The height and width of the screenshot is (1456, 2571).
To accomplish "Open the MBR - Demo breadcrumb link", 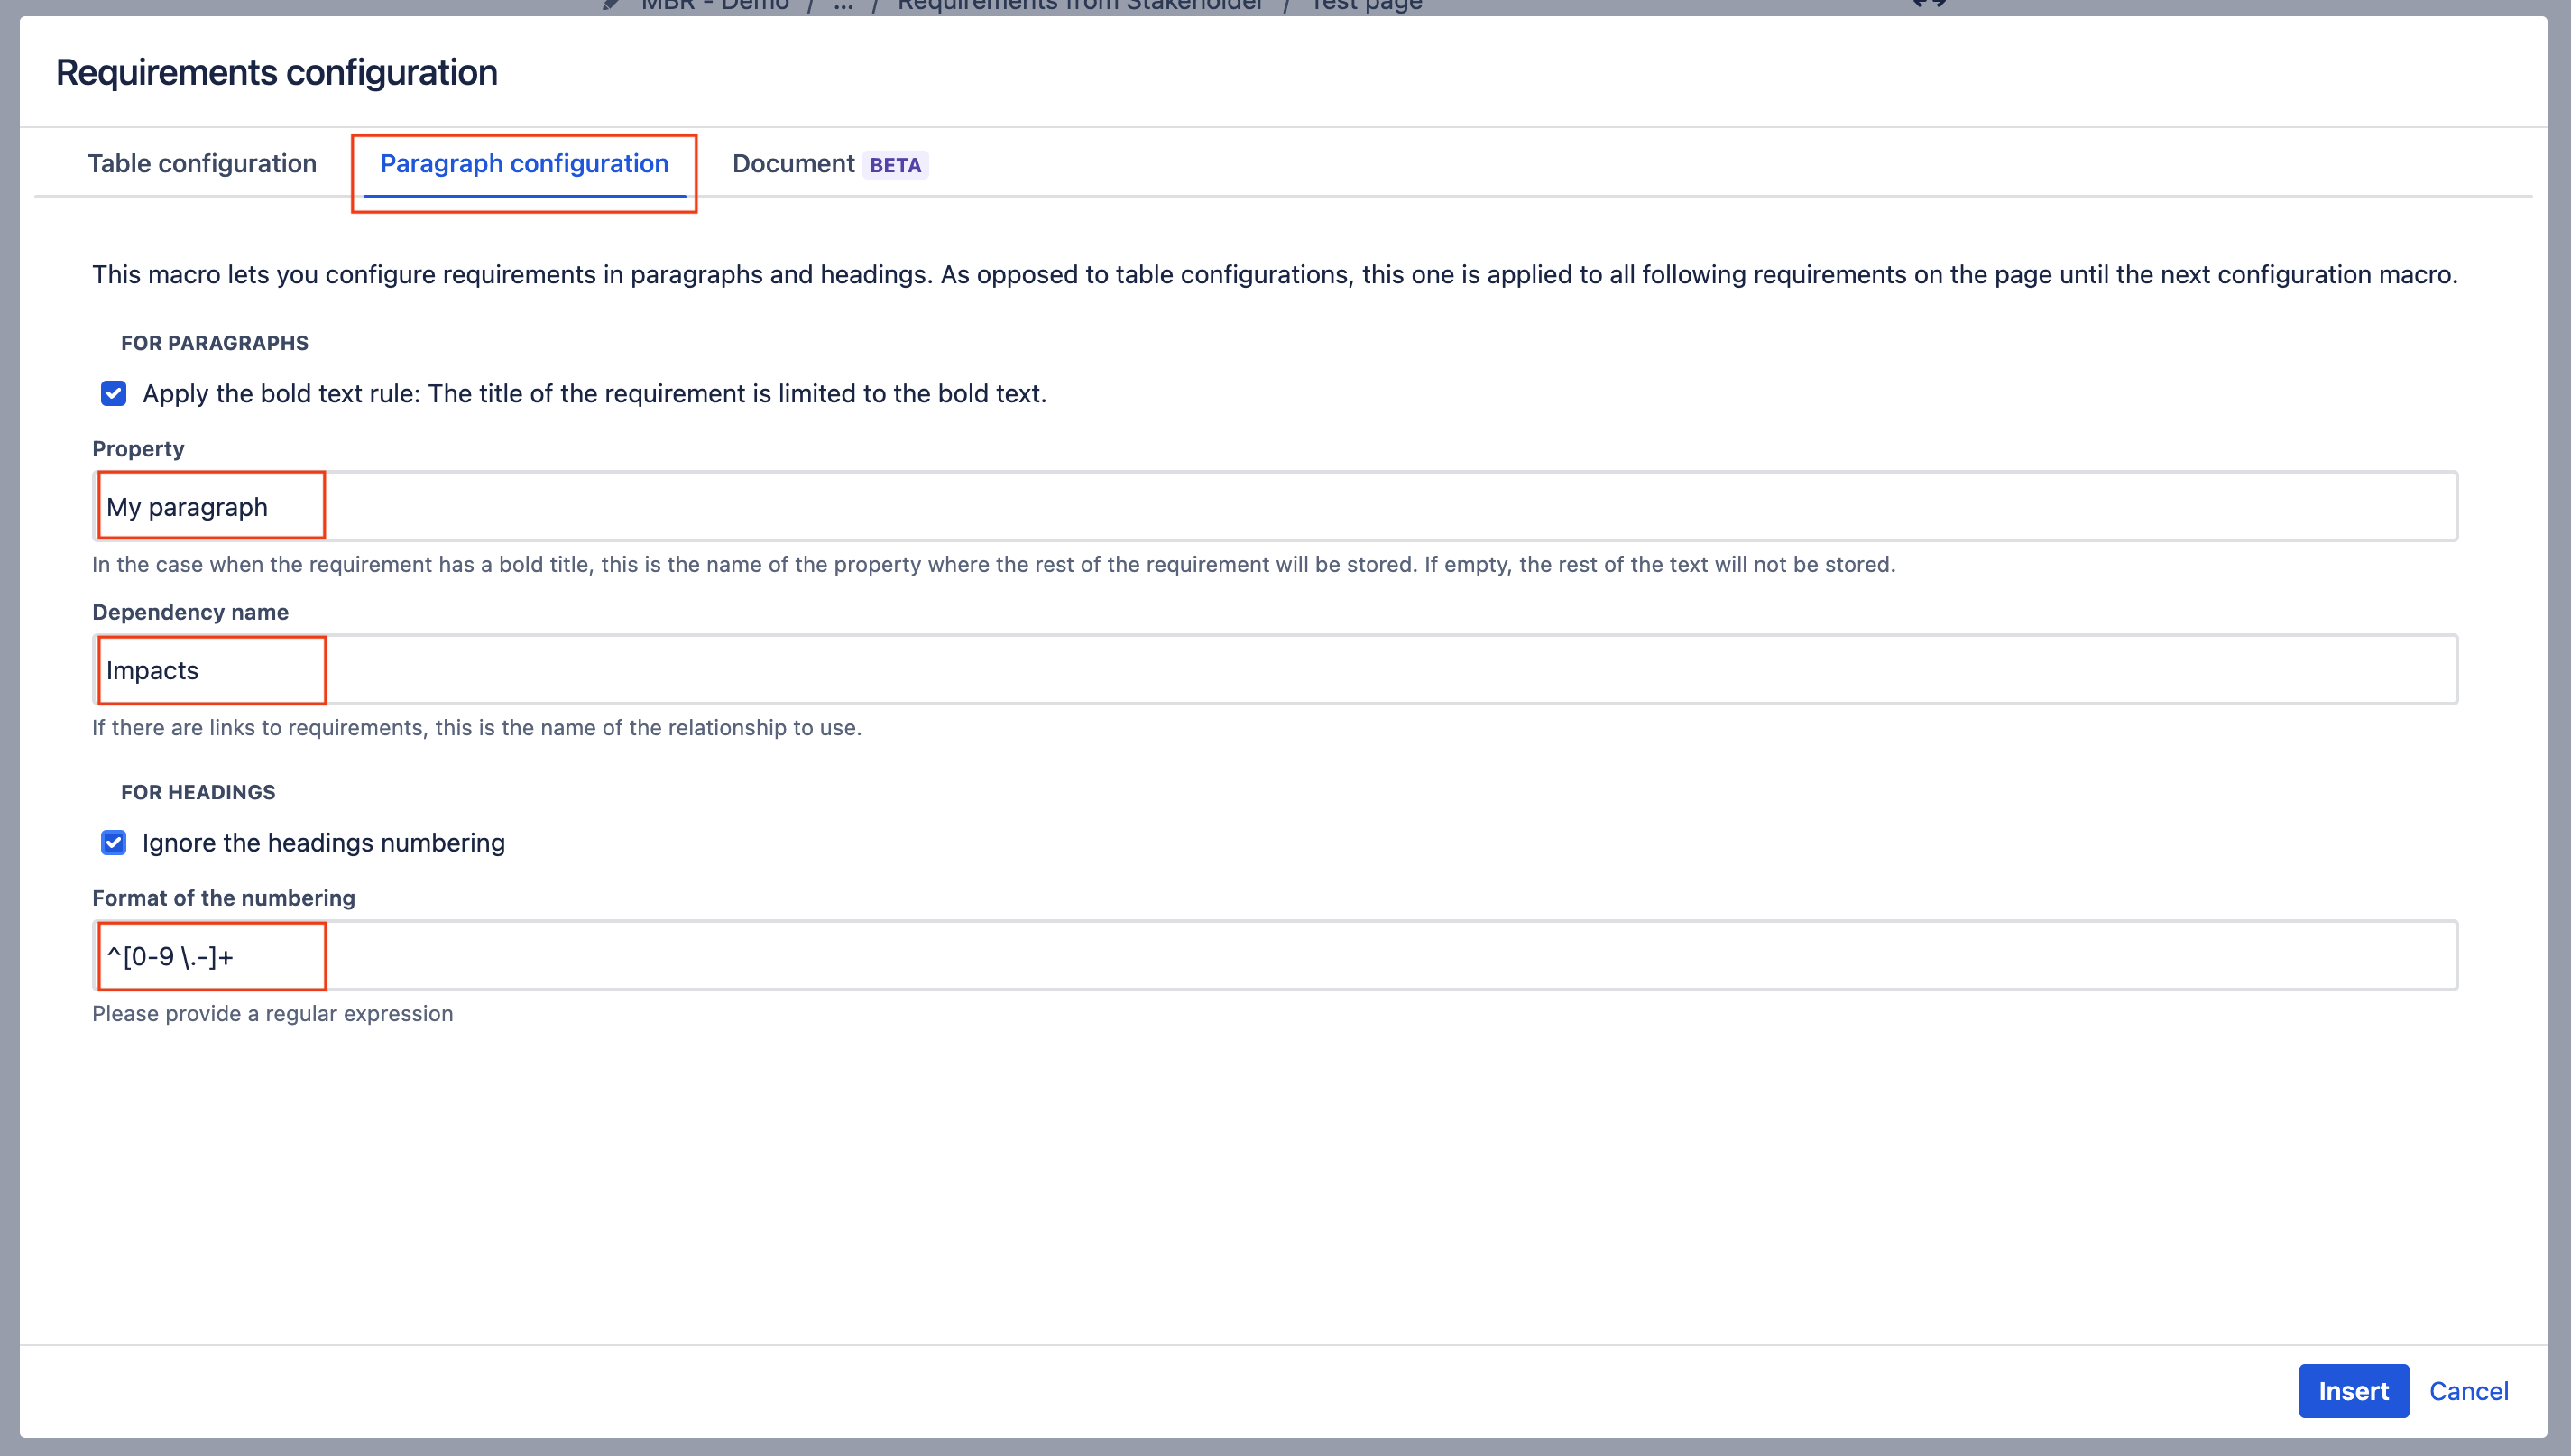I will pyautogui.click(x=712, y=5).
